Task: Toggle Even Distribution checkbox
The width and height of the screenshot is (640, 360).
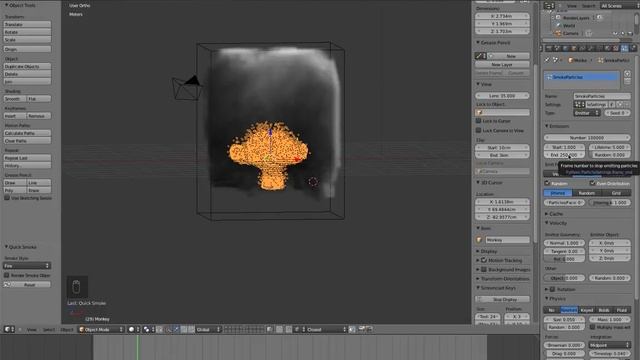Action: [592, 183]
